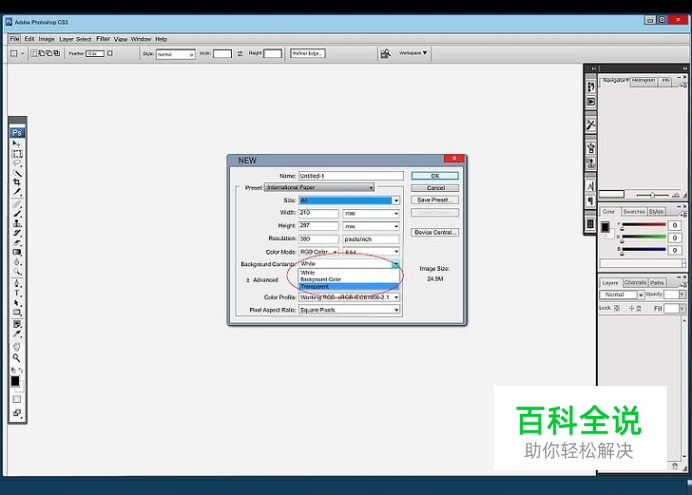Viewport: 692px width, 495px height.
Task: Collapse the Advanced section in New dialog
Action: pyautogui.click(x=248, y=280)
